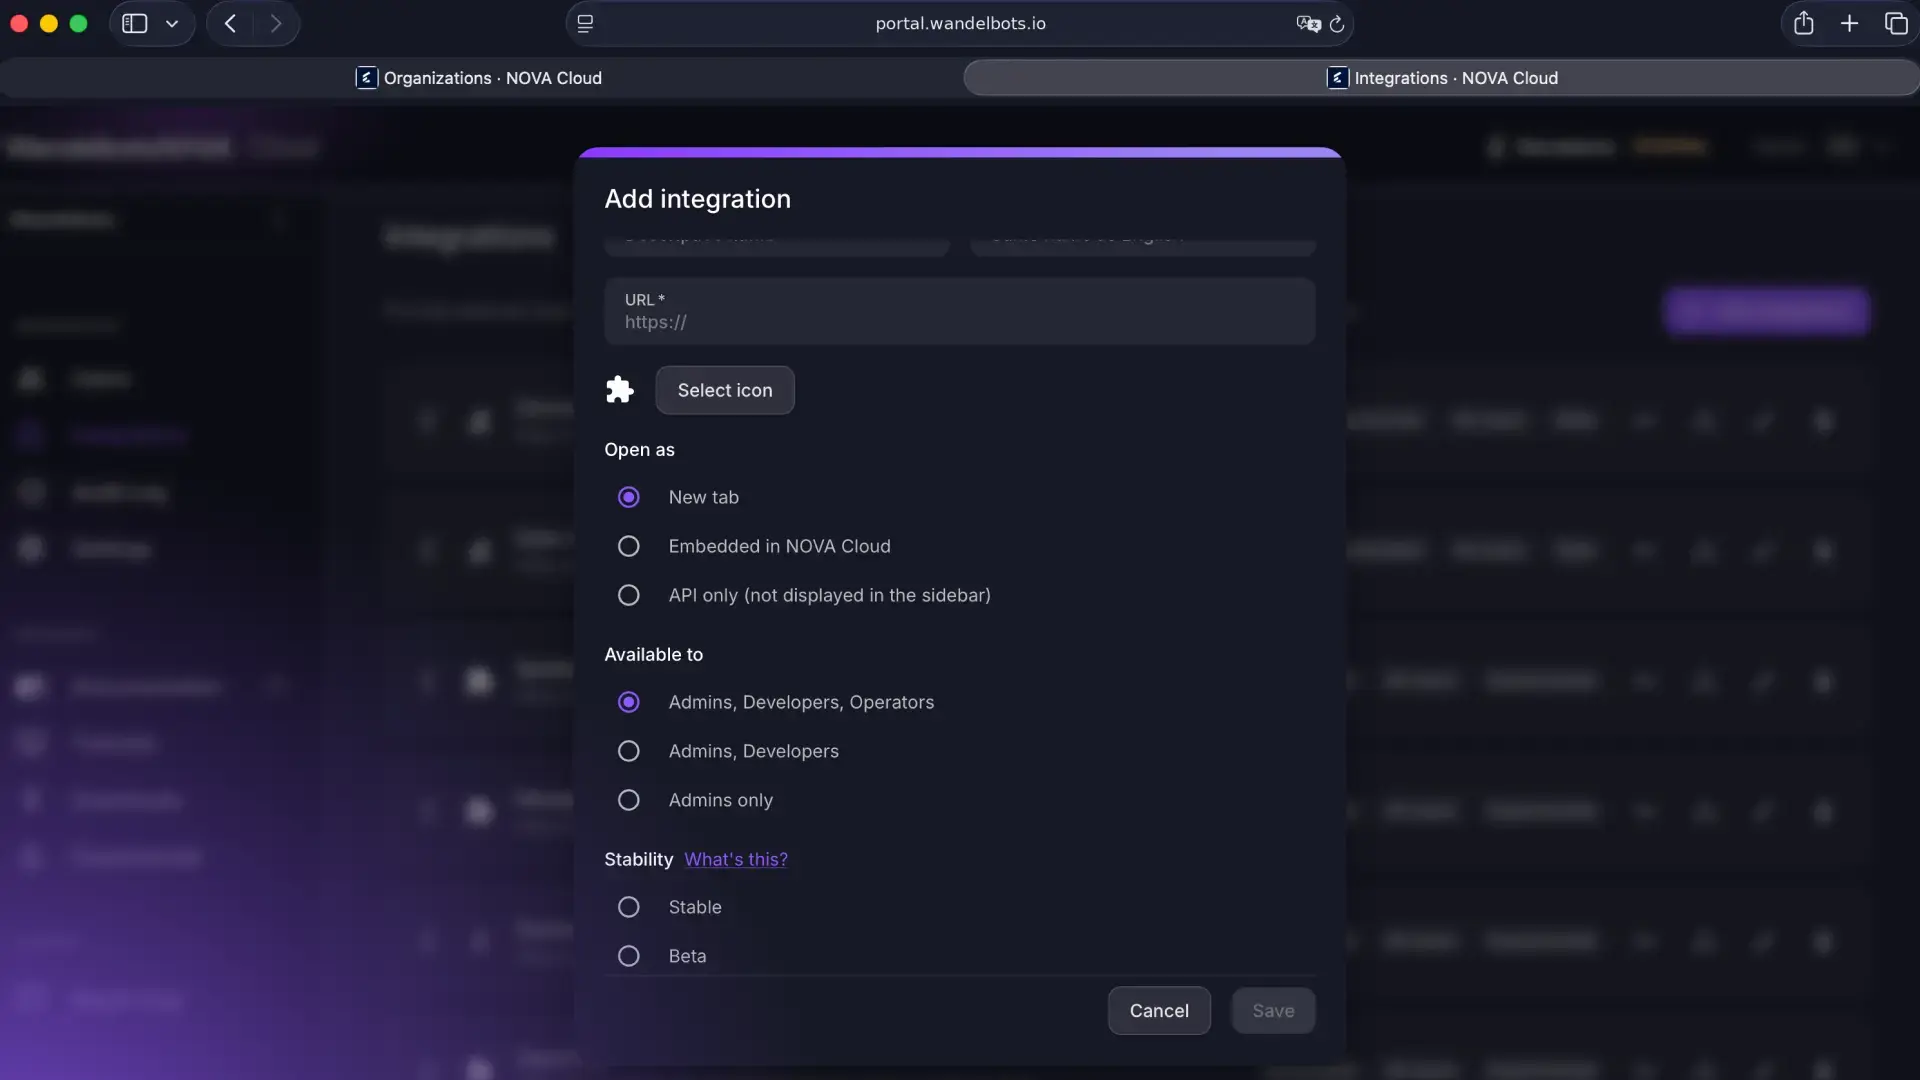Open the What's this? stability link
Screen dimensions: 1920x1080
(x=736, y=859)
